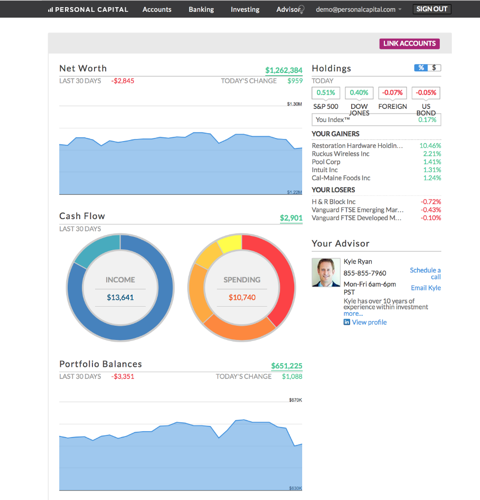
Task: Select the Dow Jones 0.40% index box
Action: [x=359, y=93]
